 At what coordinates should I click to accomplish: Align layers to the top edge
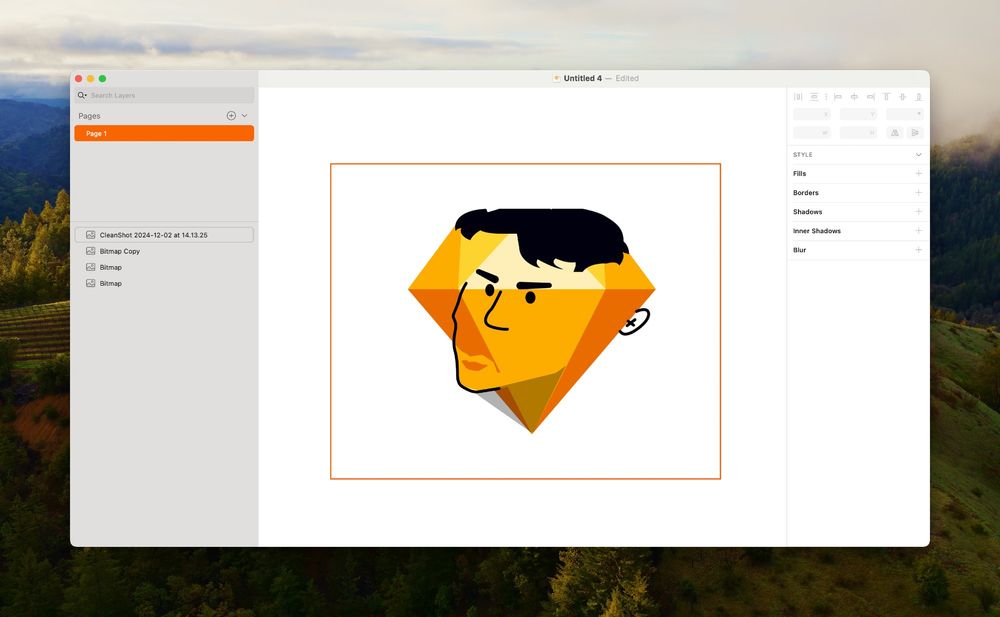click(886, 97)
